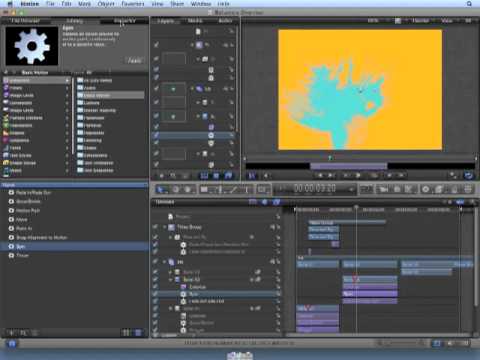This screenshot has width=480, height=360.
Task: Open the canvas color channels pop-up
Action: click(x=398, y=21)
